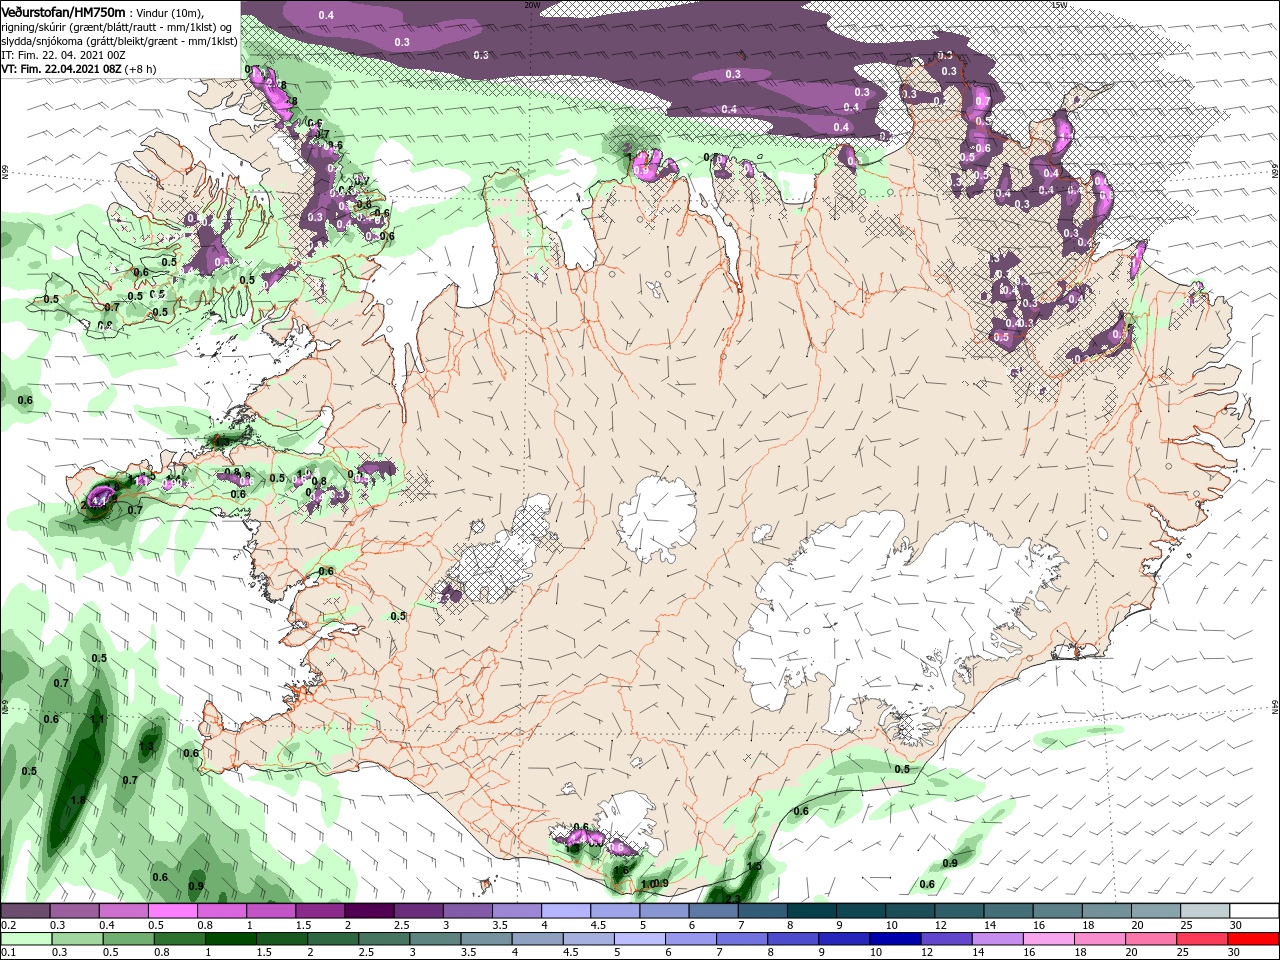Click the 20W longitude label

(532, 5)
